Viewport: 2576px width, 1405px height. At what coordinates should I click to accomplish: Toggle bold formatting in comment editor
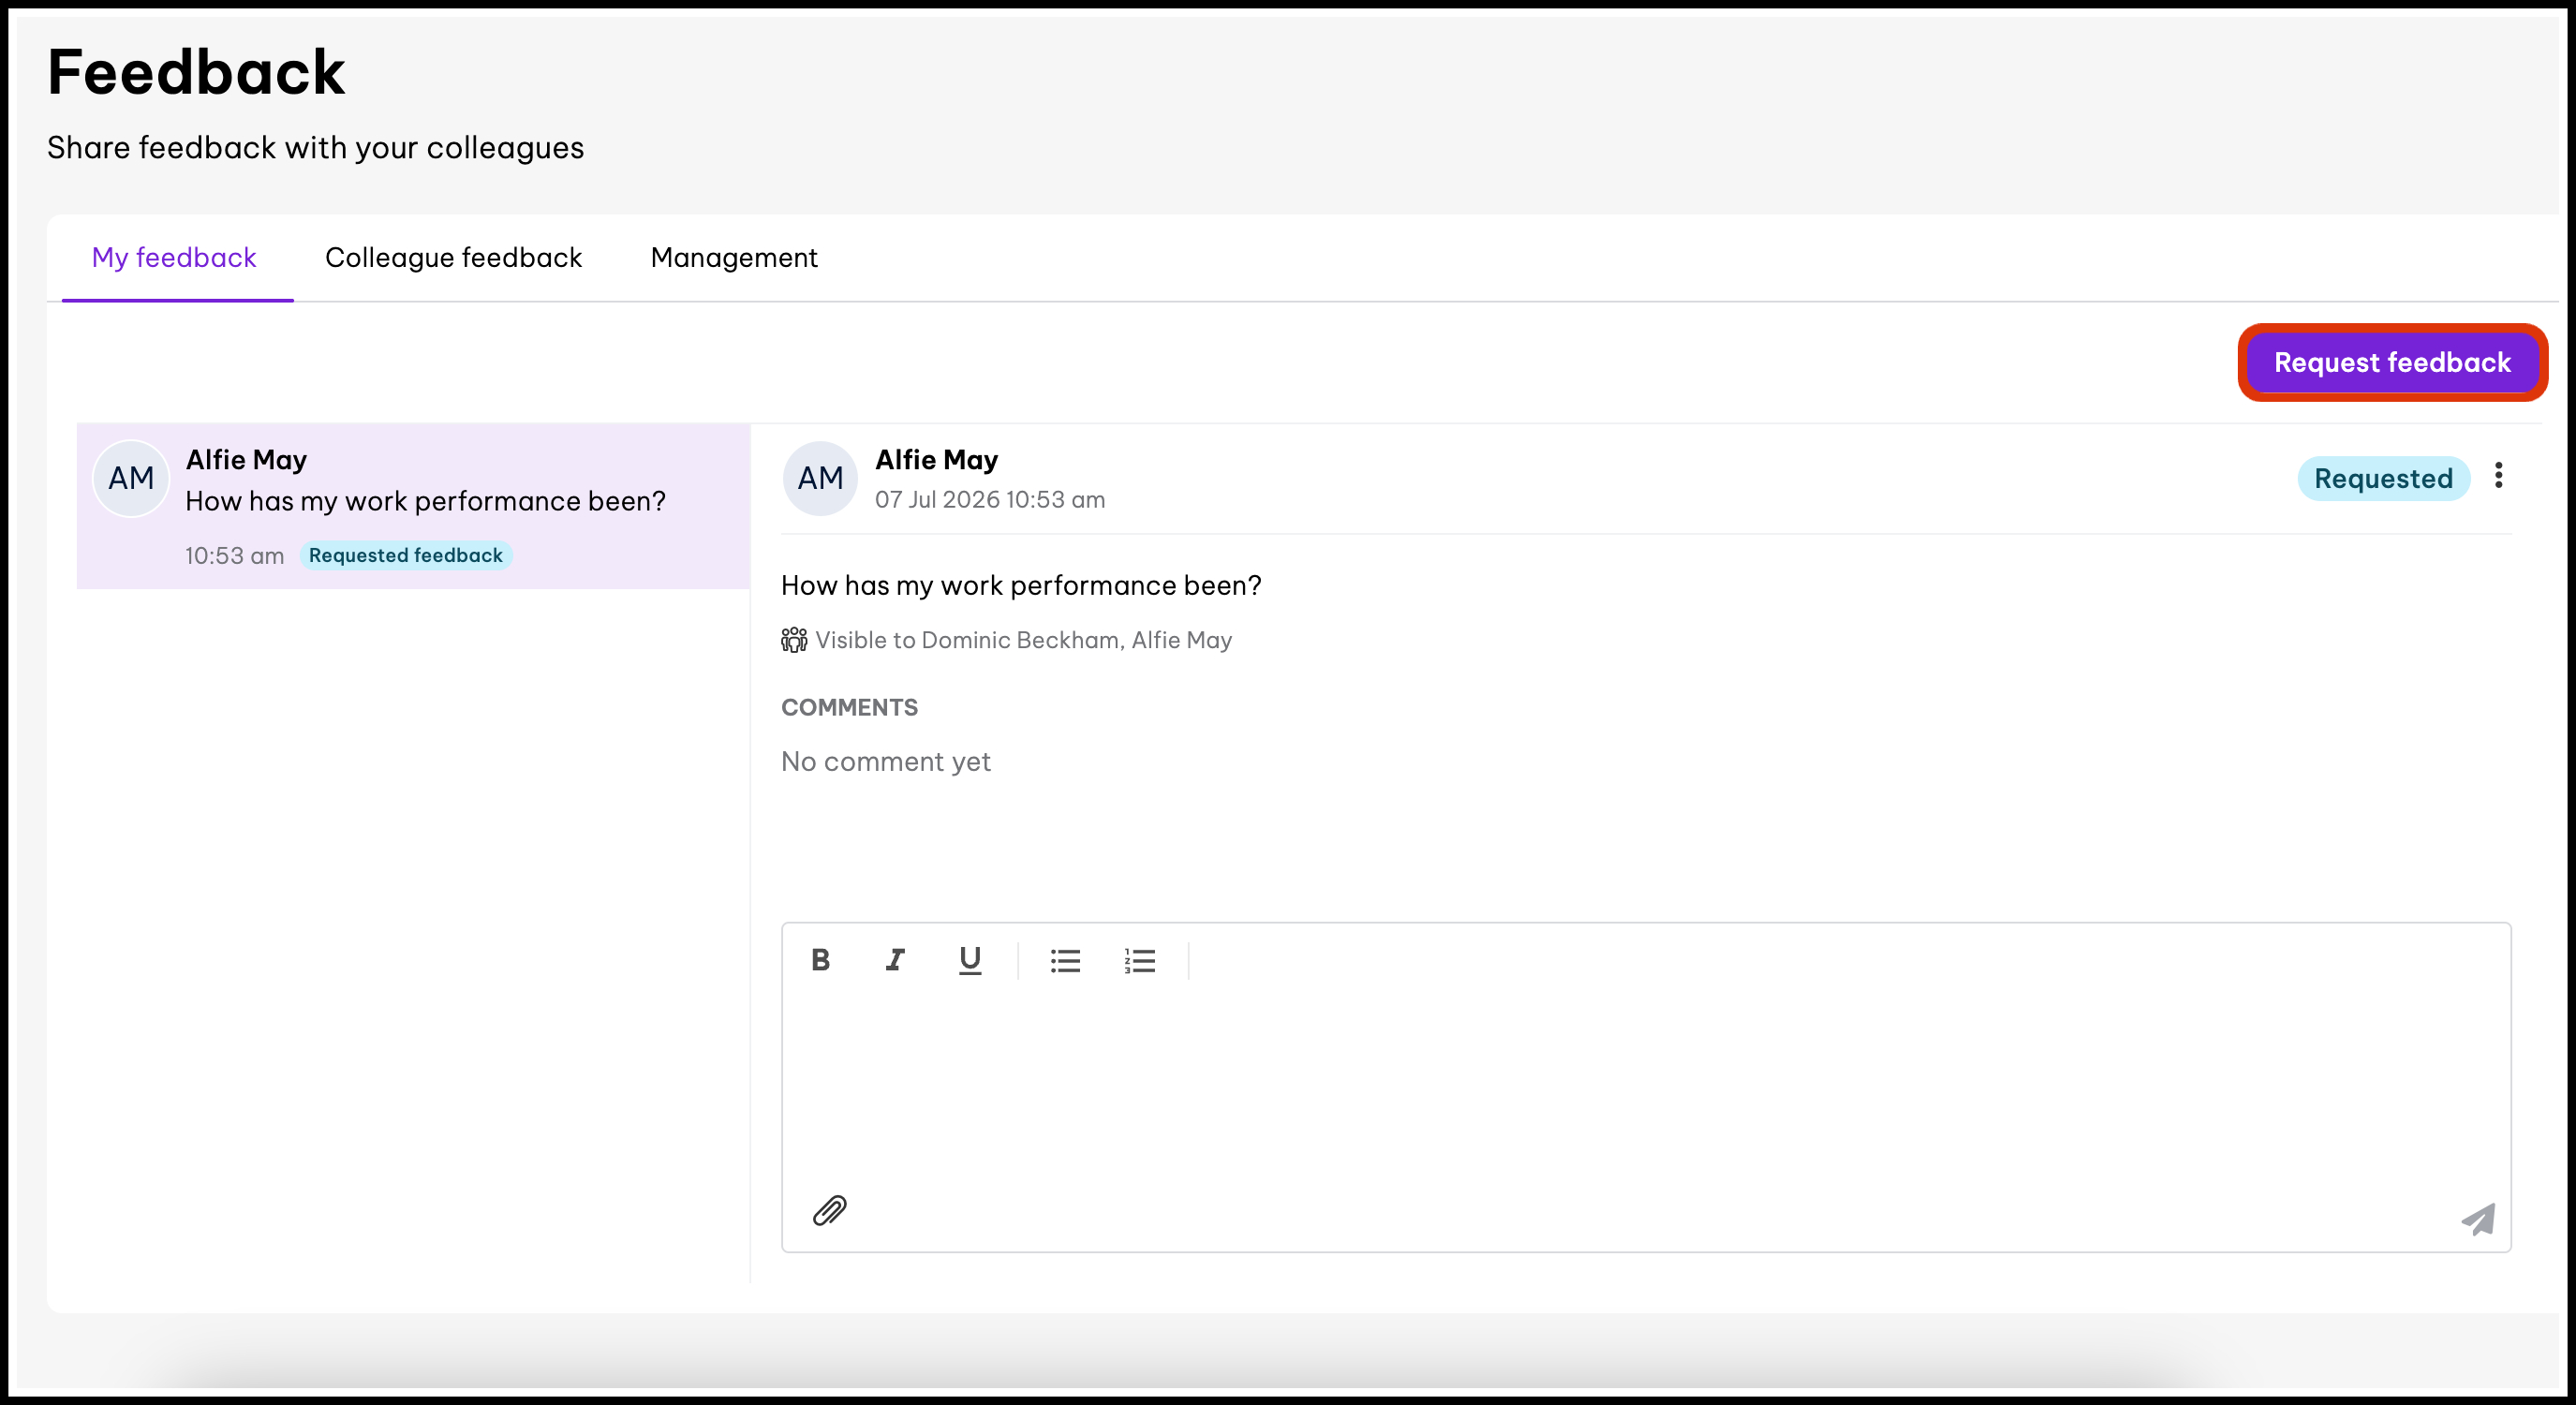pyautogui.click(x=820, y=960)
